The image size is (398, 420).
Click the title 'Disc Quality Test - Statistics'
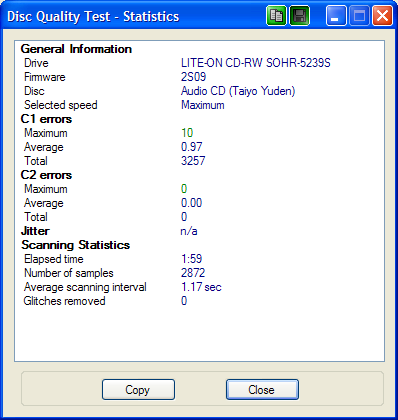(x=93, y=16)
